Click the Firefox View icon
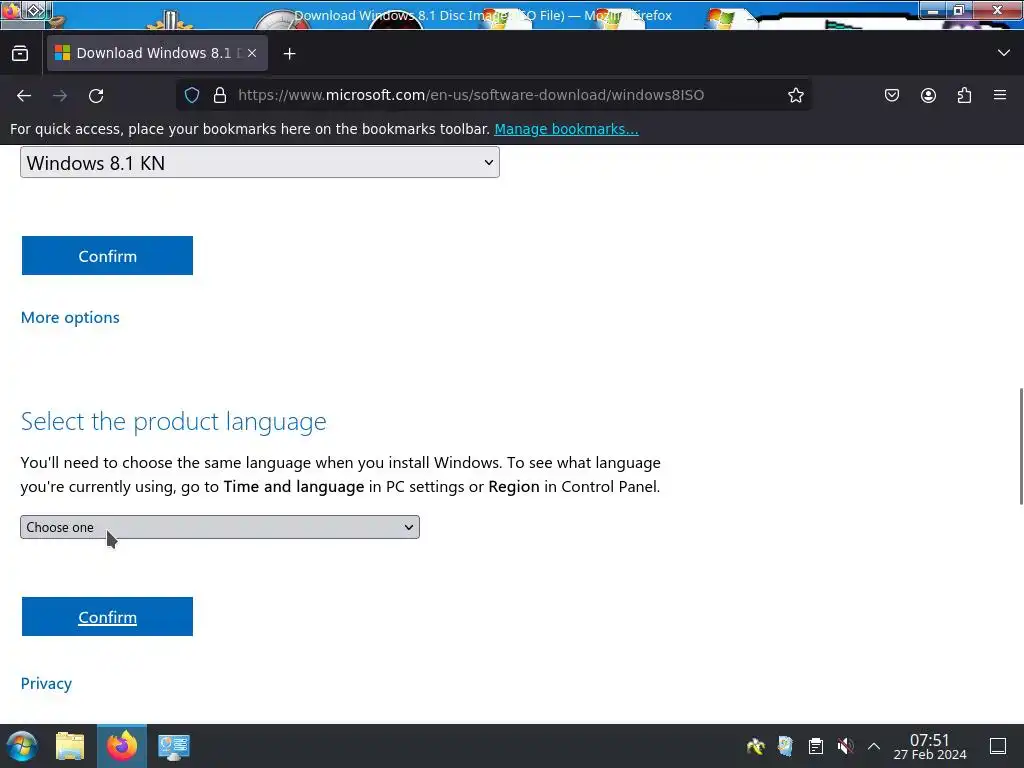Screen dimensions: 1024x768 pos(20,54)
